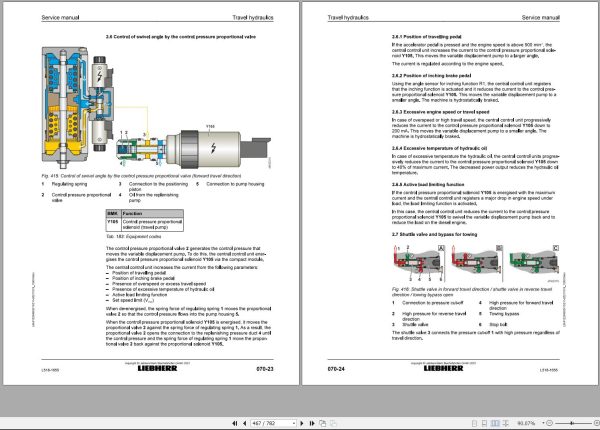600x430 pixels.
Task: Jump to the last page
Action: 312,423
